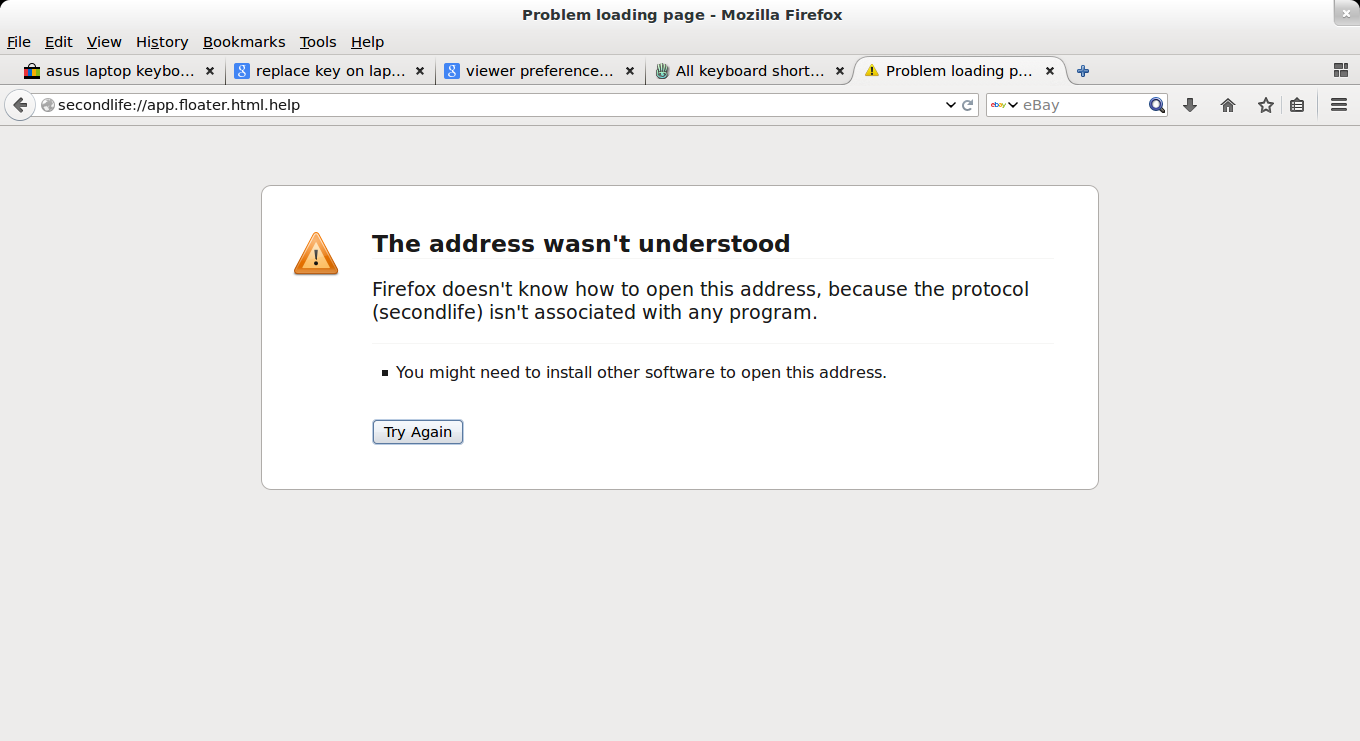Close the Firefox window

coord(1346,12)
